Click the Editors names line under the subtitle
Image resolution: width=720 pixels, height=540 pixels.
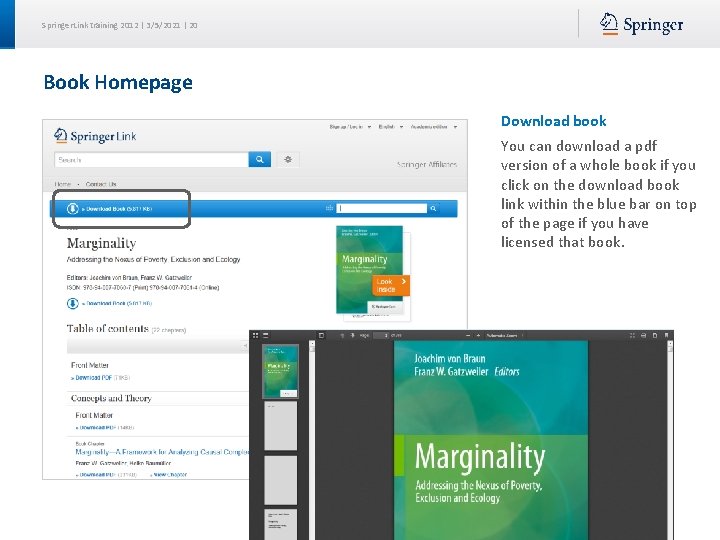pos(129,277)
